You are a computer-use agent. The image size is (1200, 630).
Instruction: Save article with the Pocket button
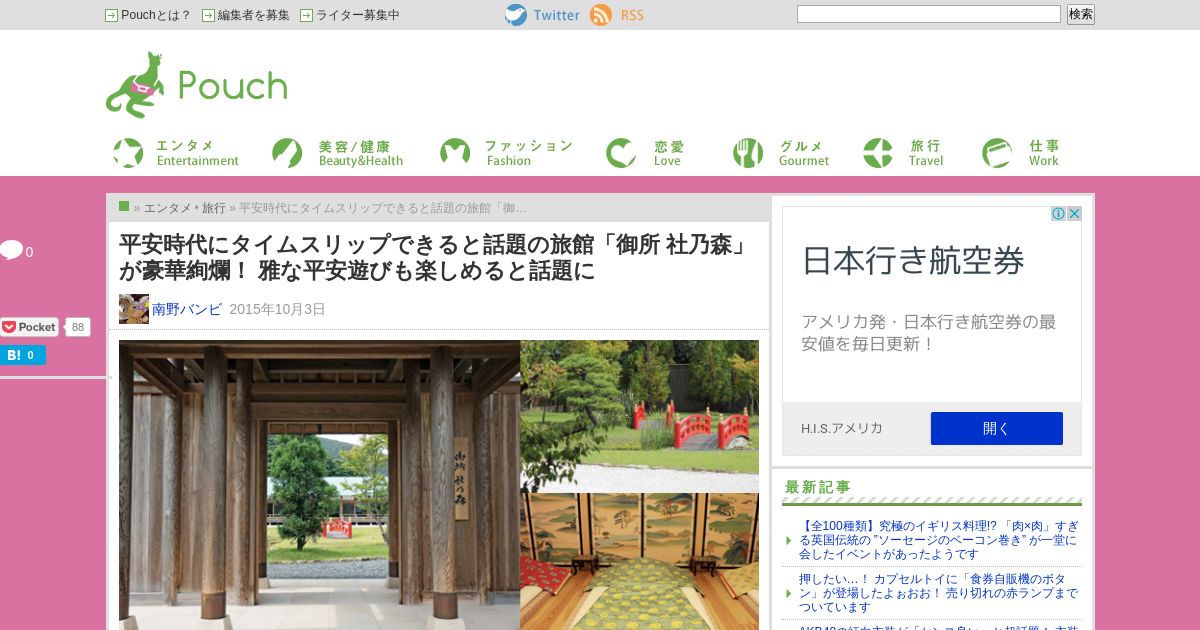coord(30,327)
